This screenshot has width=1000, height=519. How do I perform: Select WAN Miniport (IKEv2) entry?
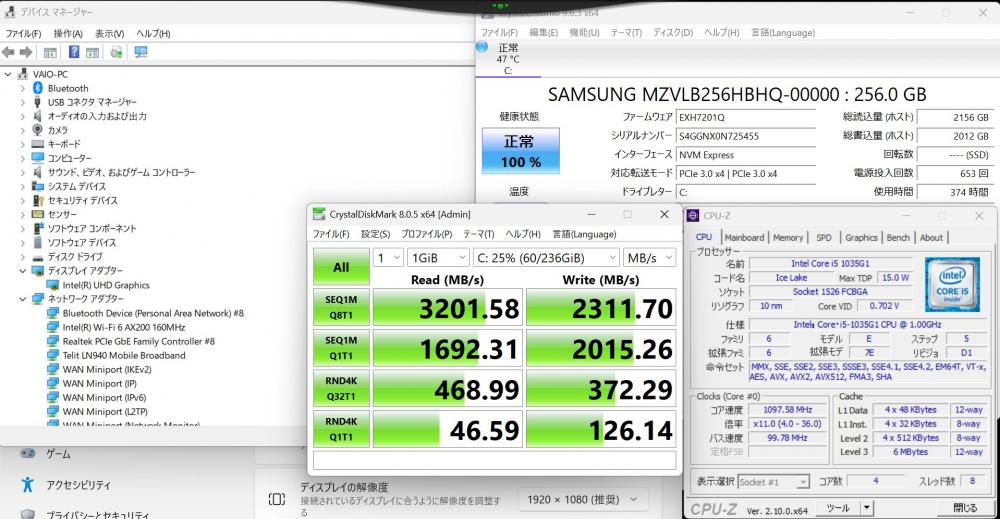[107, 369]
